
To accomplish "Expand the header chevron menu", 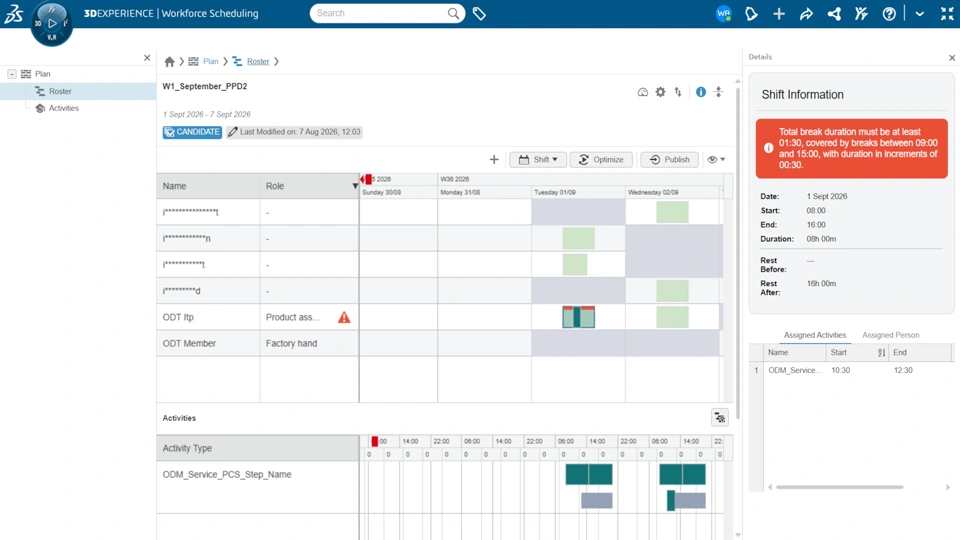I will 920,13.
